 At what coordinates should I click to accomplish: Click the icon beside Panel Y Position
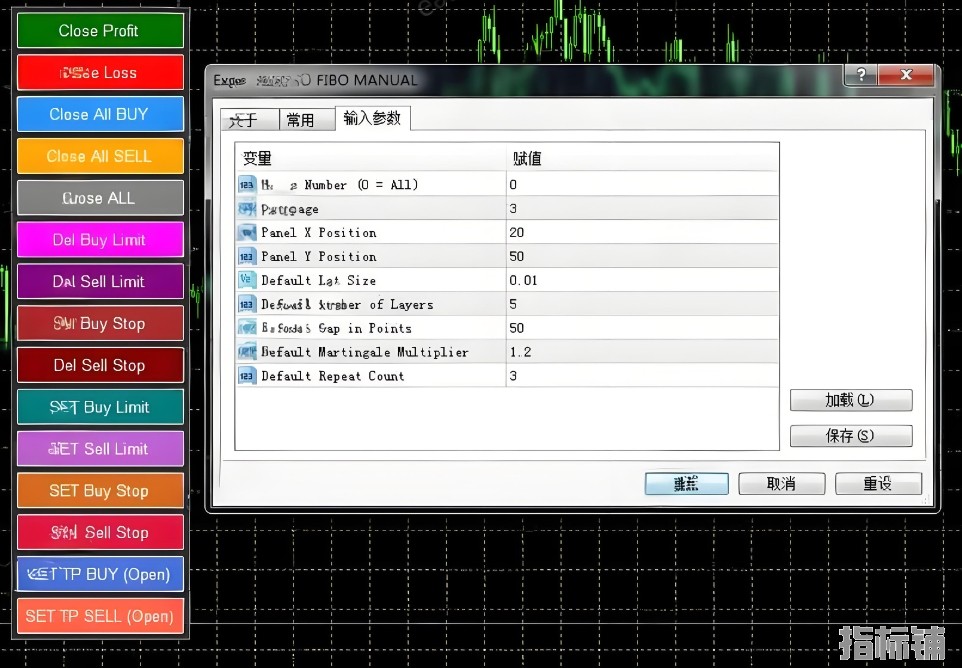pyautogui.click(x=247, y=256)
